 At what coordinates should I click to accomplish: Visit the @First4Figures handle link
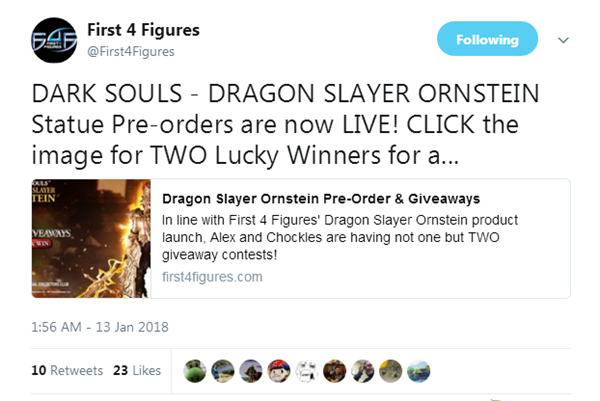point(131,52)
